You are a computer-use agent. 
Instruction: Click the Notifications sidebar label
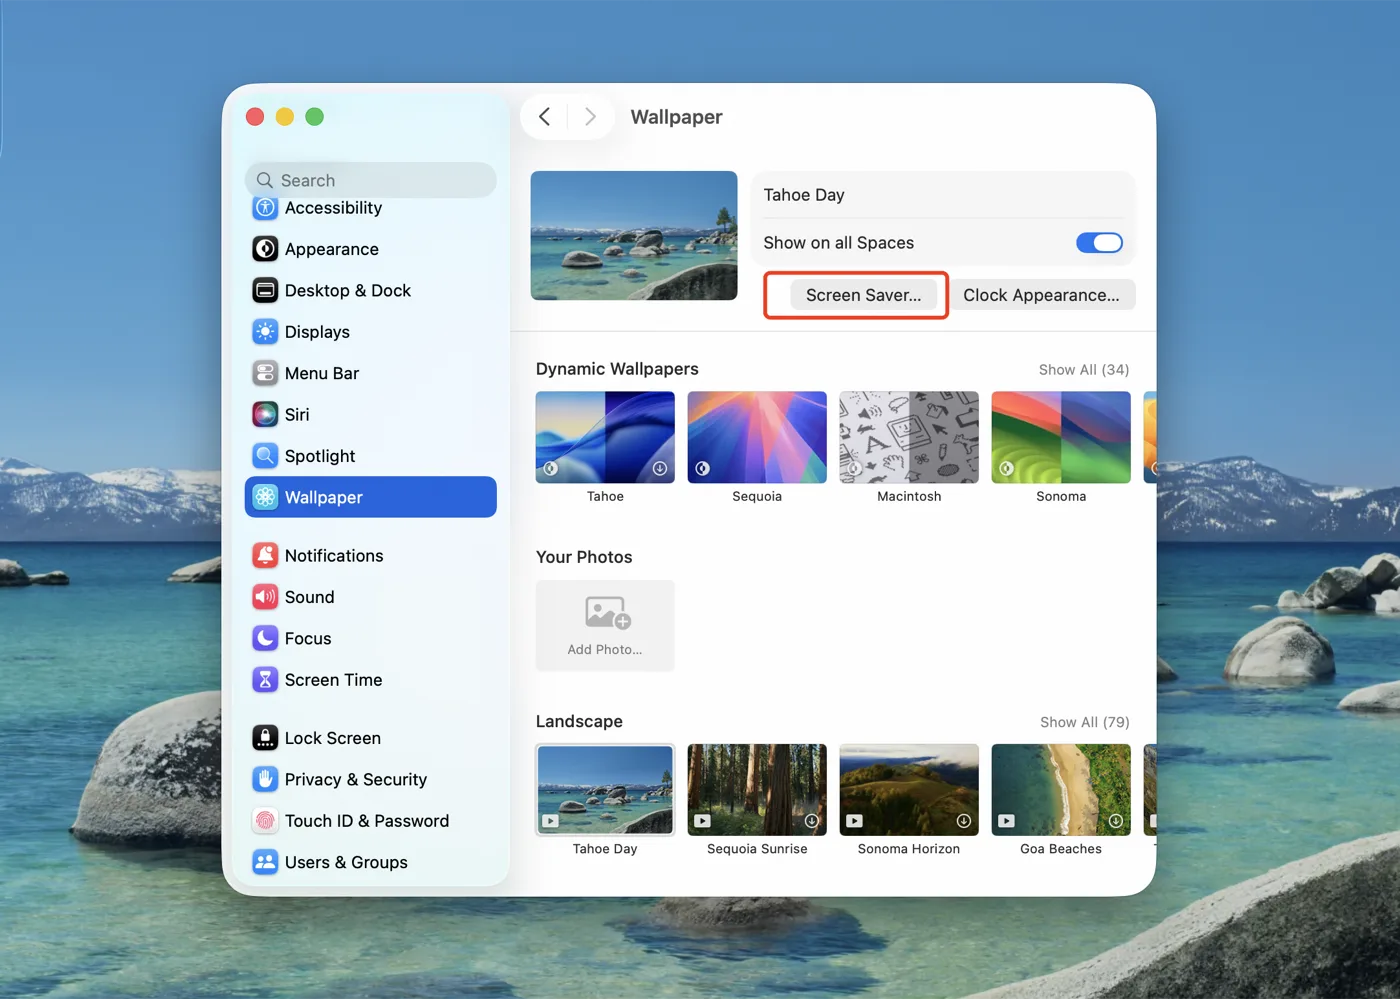(334, 556)
